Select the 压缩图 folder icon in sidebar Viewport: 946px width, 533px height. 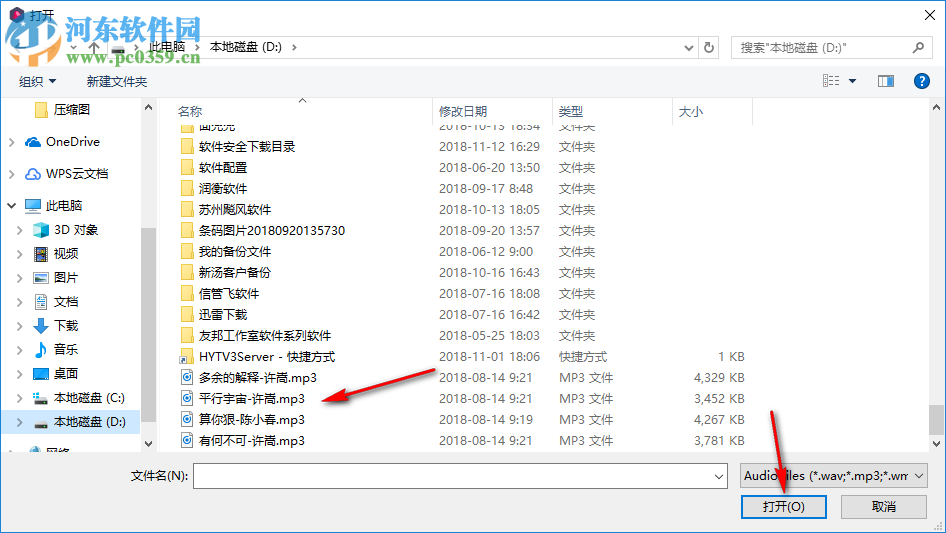coord(41,110)
